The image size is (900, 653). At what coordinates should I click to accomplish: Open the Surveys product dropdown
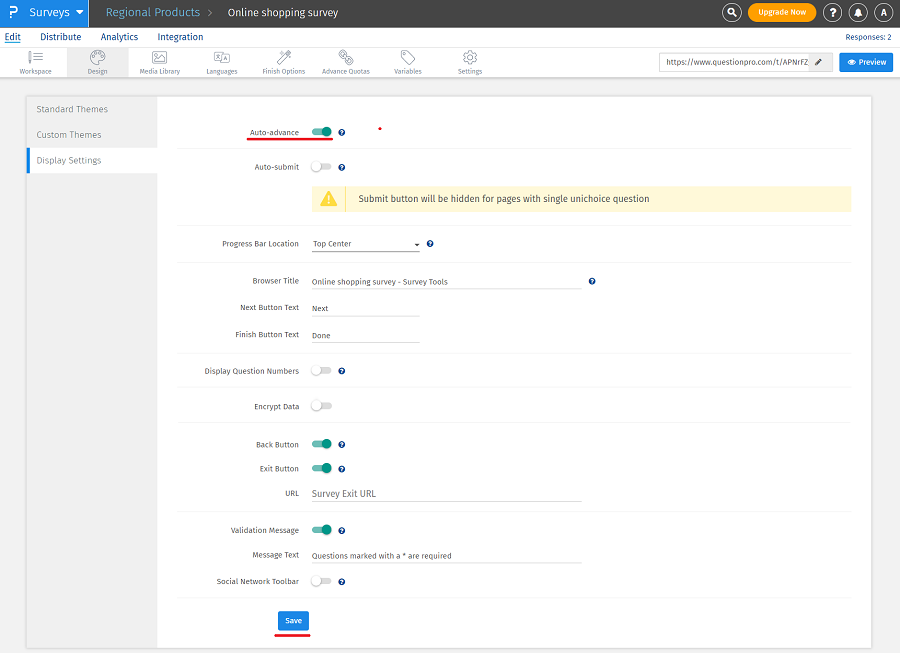click(56, 13)
